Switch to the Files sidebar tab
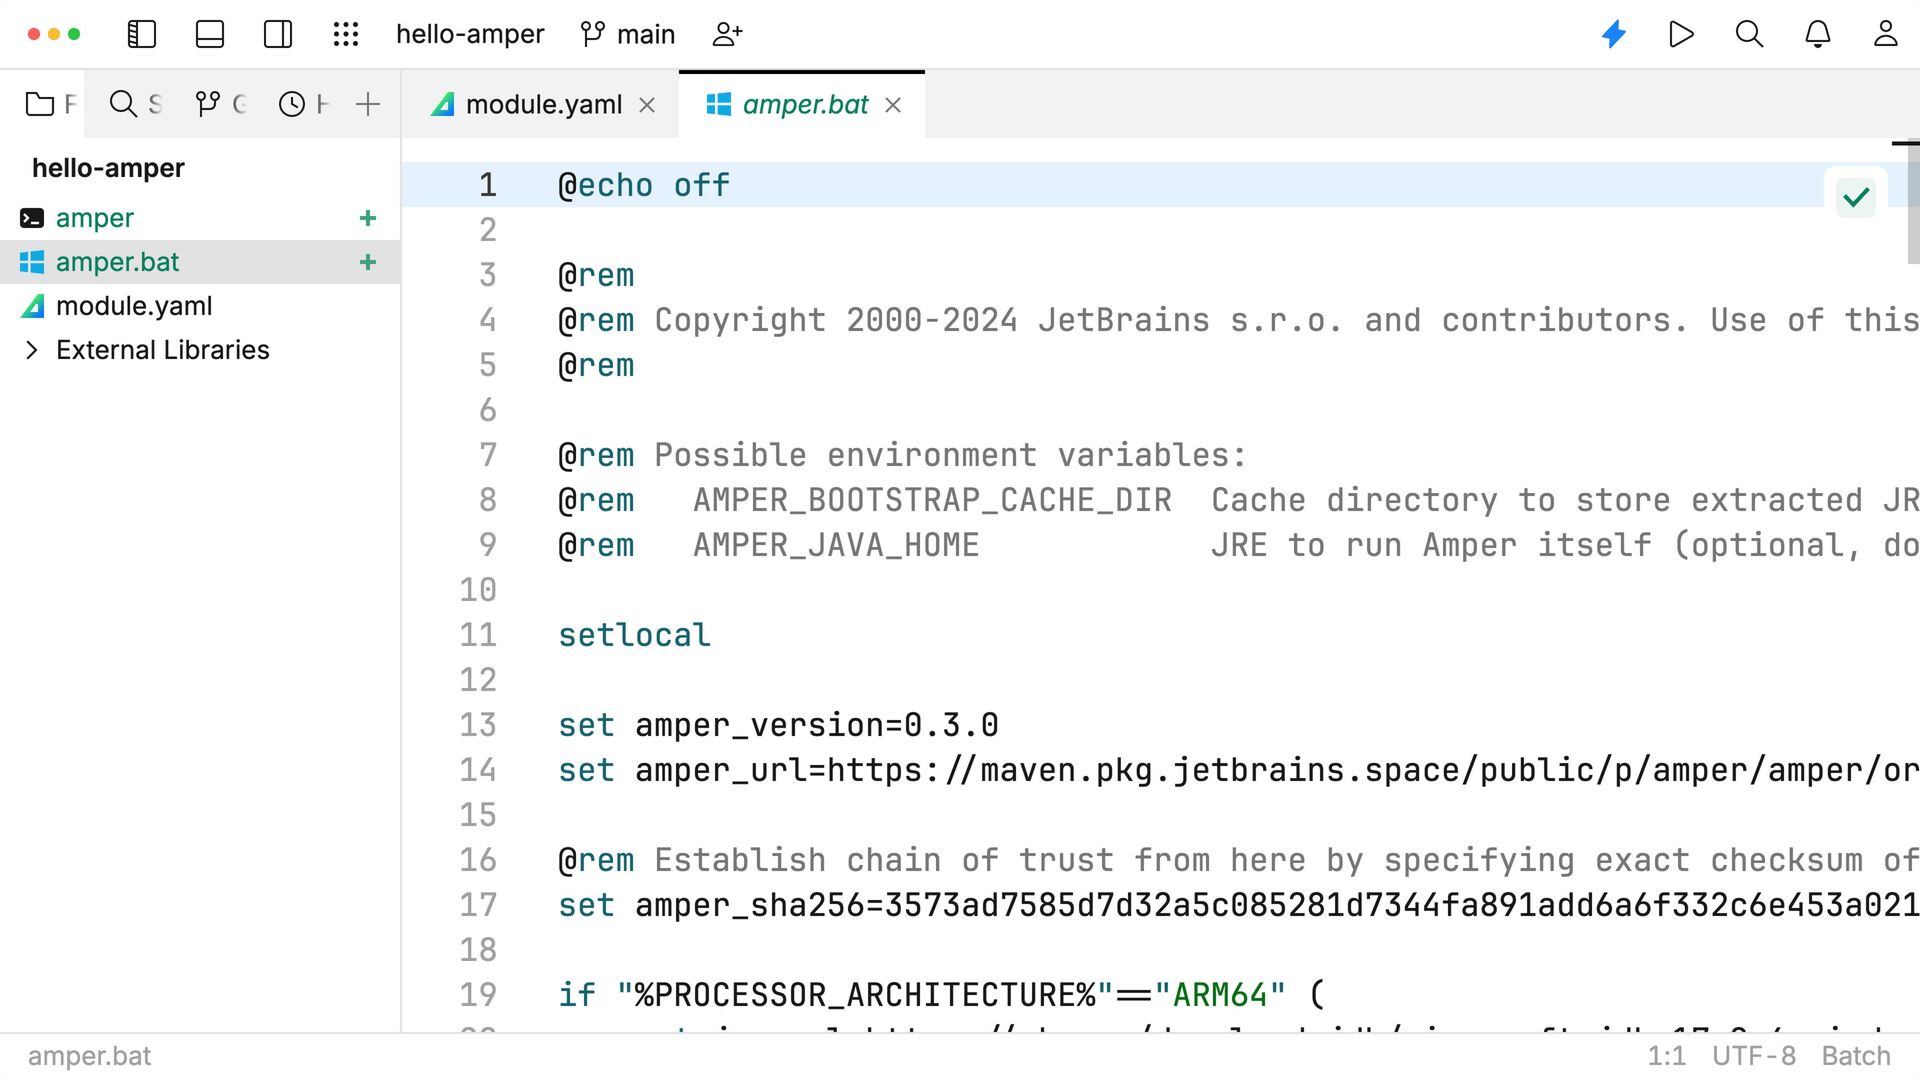The height and width of the screenshot is (1080, 1920). coord(51,104)
